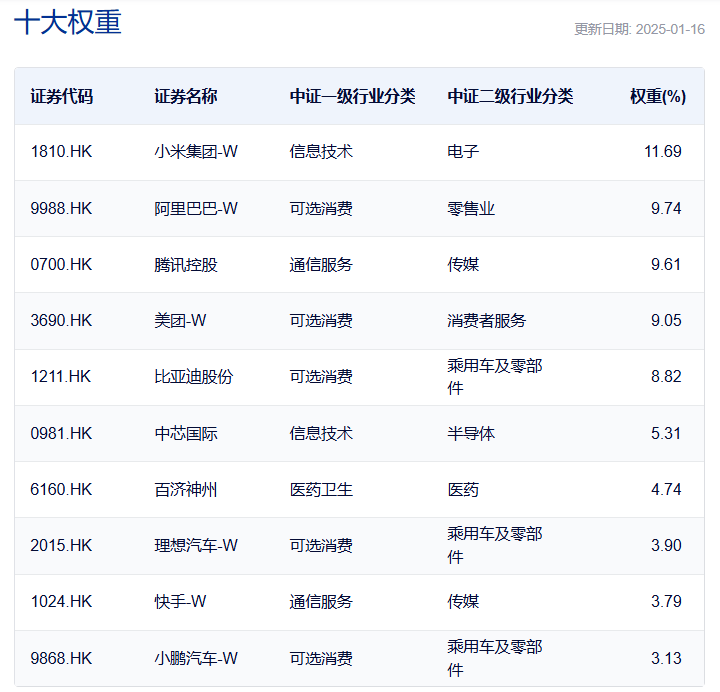This screenshot has height=692, width=720.
Task: Select the 0981.HK security code
Action: pyautogui.click(x=61, y=433)
